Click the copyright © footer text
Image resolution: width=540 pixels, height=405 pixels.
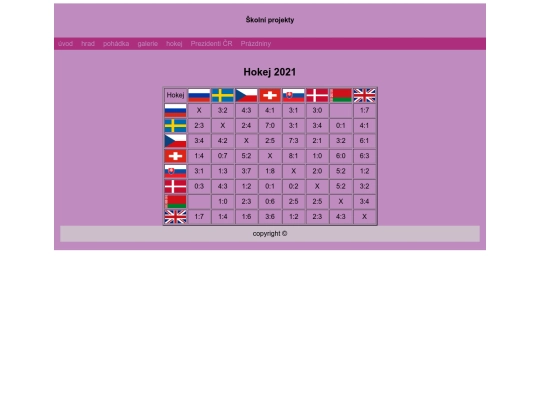pos(270,233)
